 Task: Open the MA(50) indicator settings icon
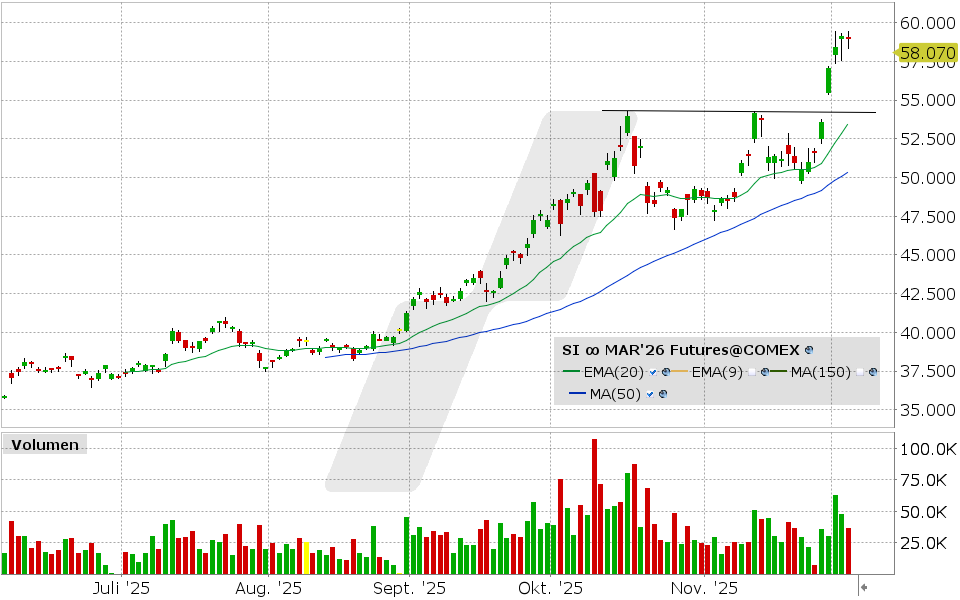tap(662, 392)
